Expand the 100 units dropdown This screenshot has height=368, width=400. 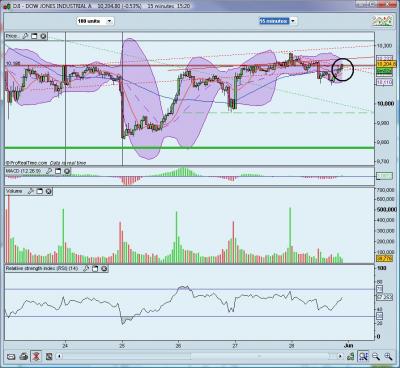109,21
